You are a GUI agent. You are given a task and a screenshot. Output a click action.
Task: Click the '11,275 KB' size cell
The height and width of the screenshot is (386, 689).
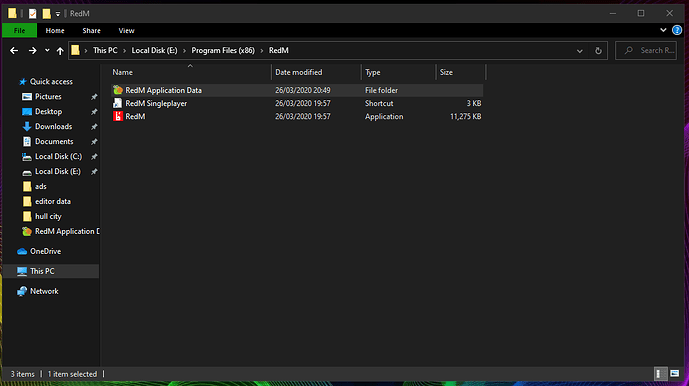465,117
